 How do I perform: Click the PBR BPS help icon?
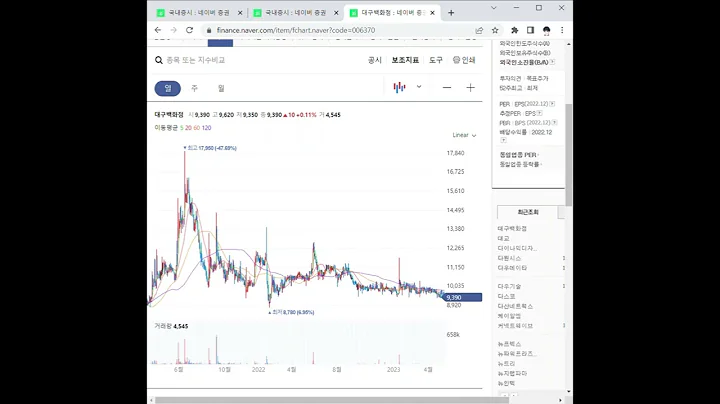[554, 123]
